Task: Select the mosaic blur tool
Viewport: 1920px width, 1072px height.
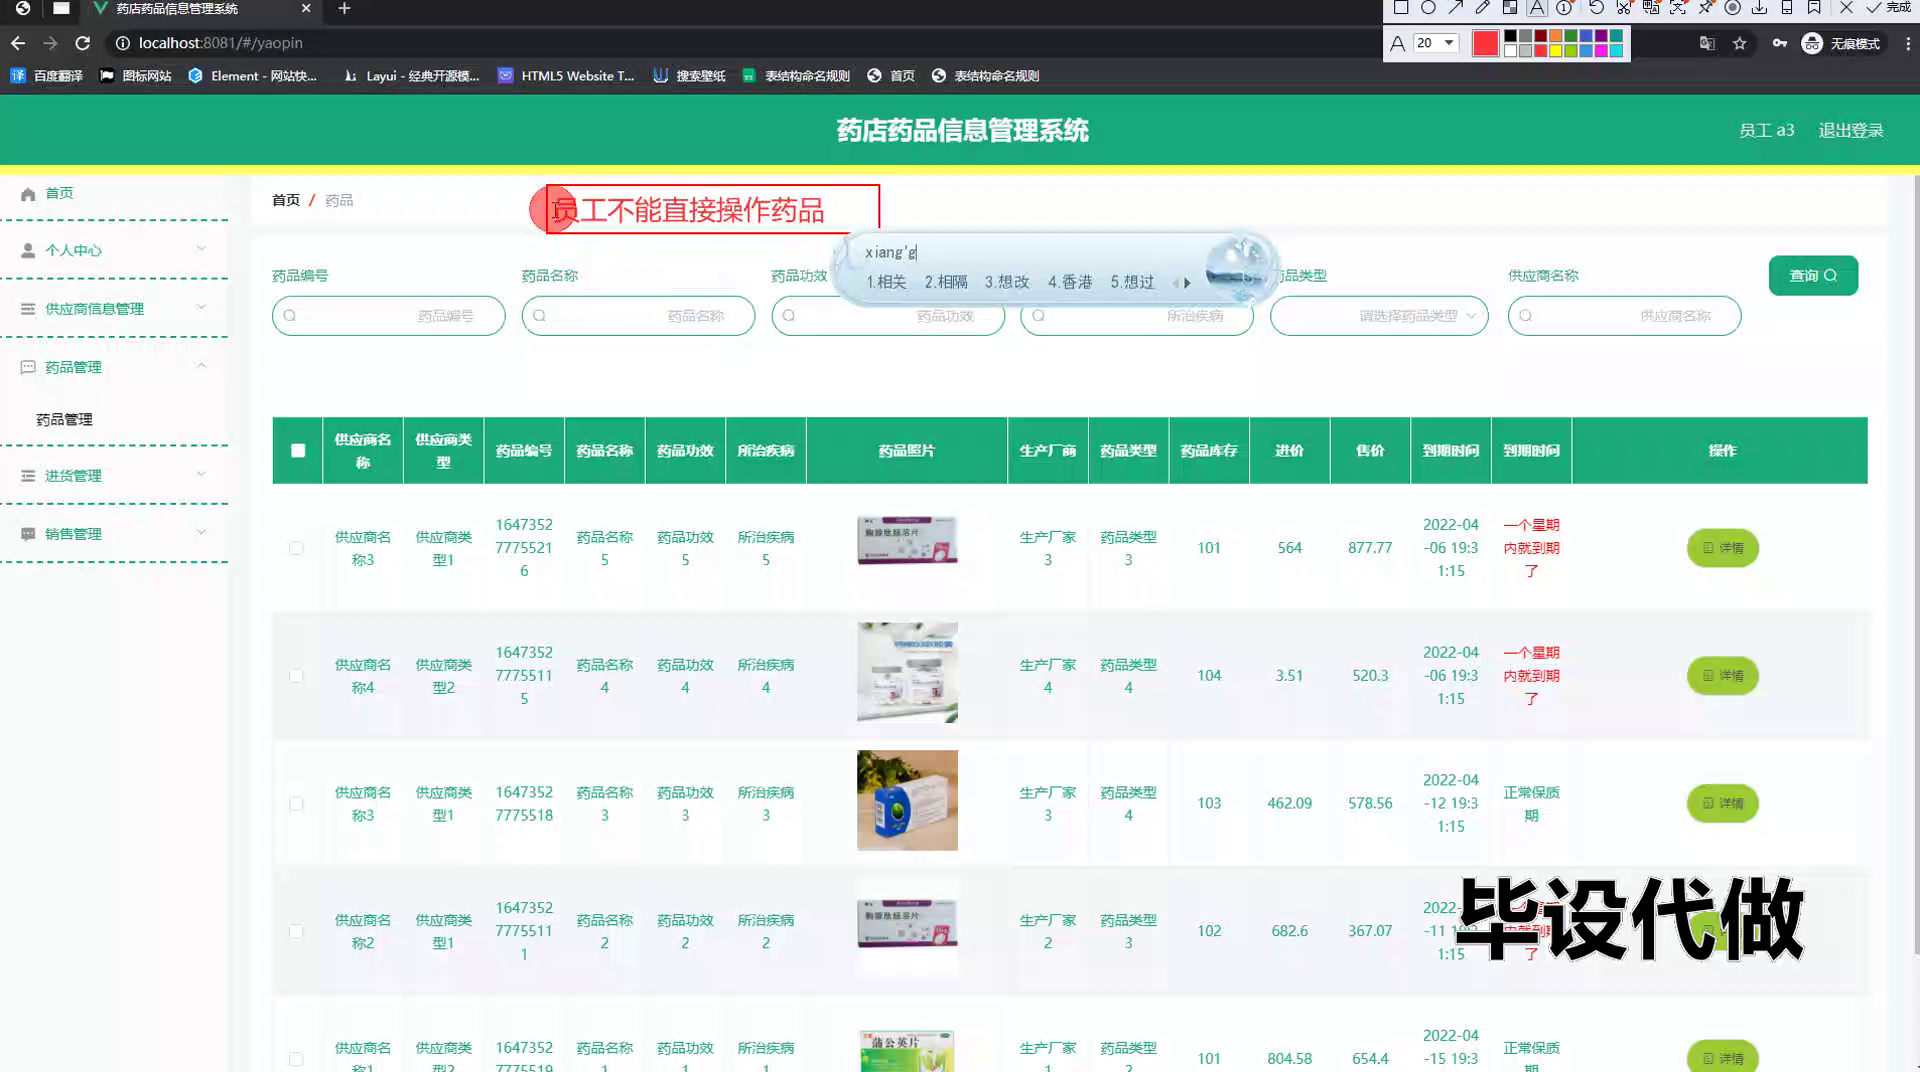Action: [1510, 8]
